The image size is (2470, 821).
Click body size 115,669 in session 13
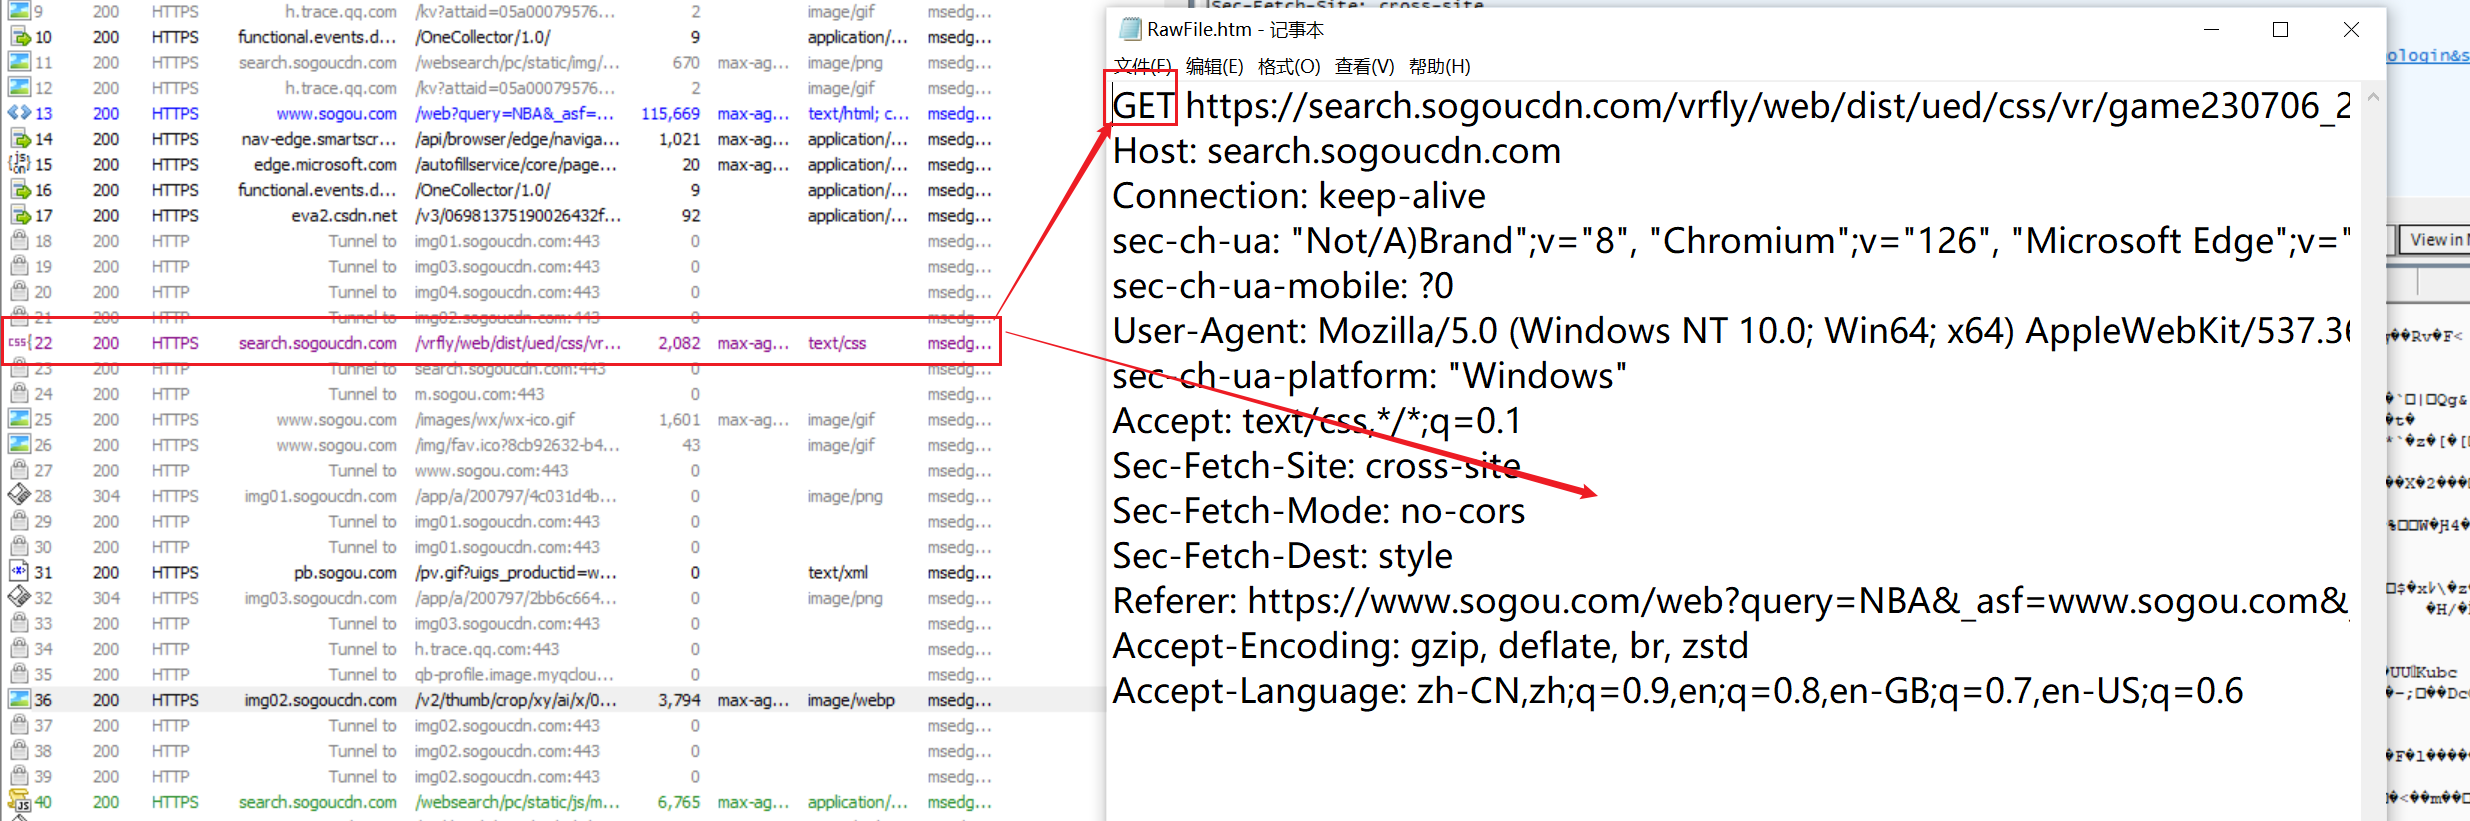pyautogui.click(x=670, y=113)
